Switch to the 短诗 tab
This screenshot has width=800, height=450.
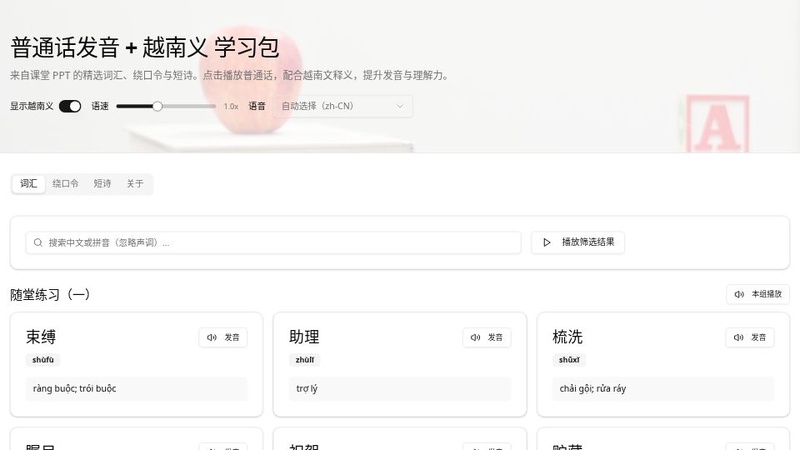click(x=102, y=184)
